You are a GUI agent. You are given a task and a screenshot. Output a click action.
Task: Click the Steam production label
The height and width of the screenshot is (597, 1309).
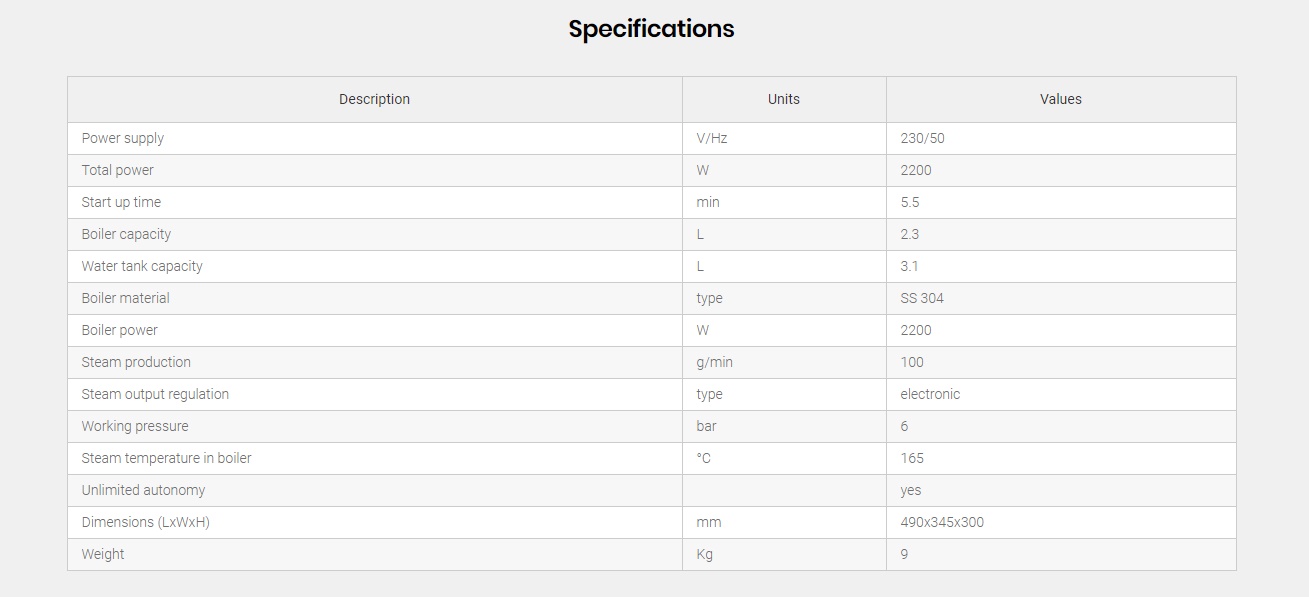136,362
